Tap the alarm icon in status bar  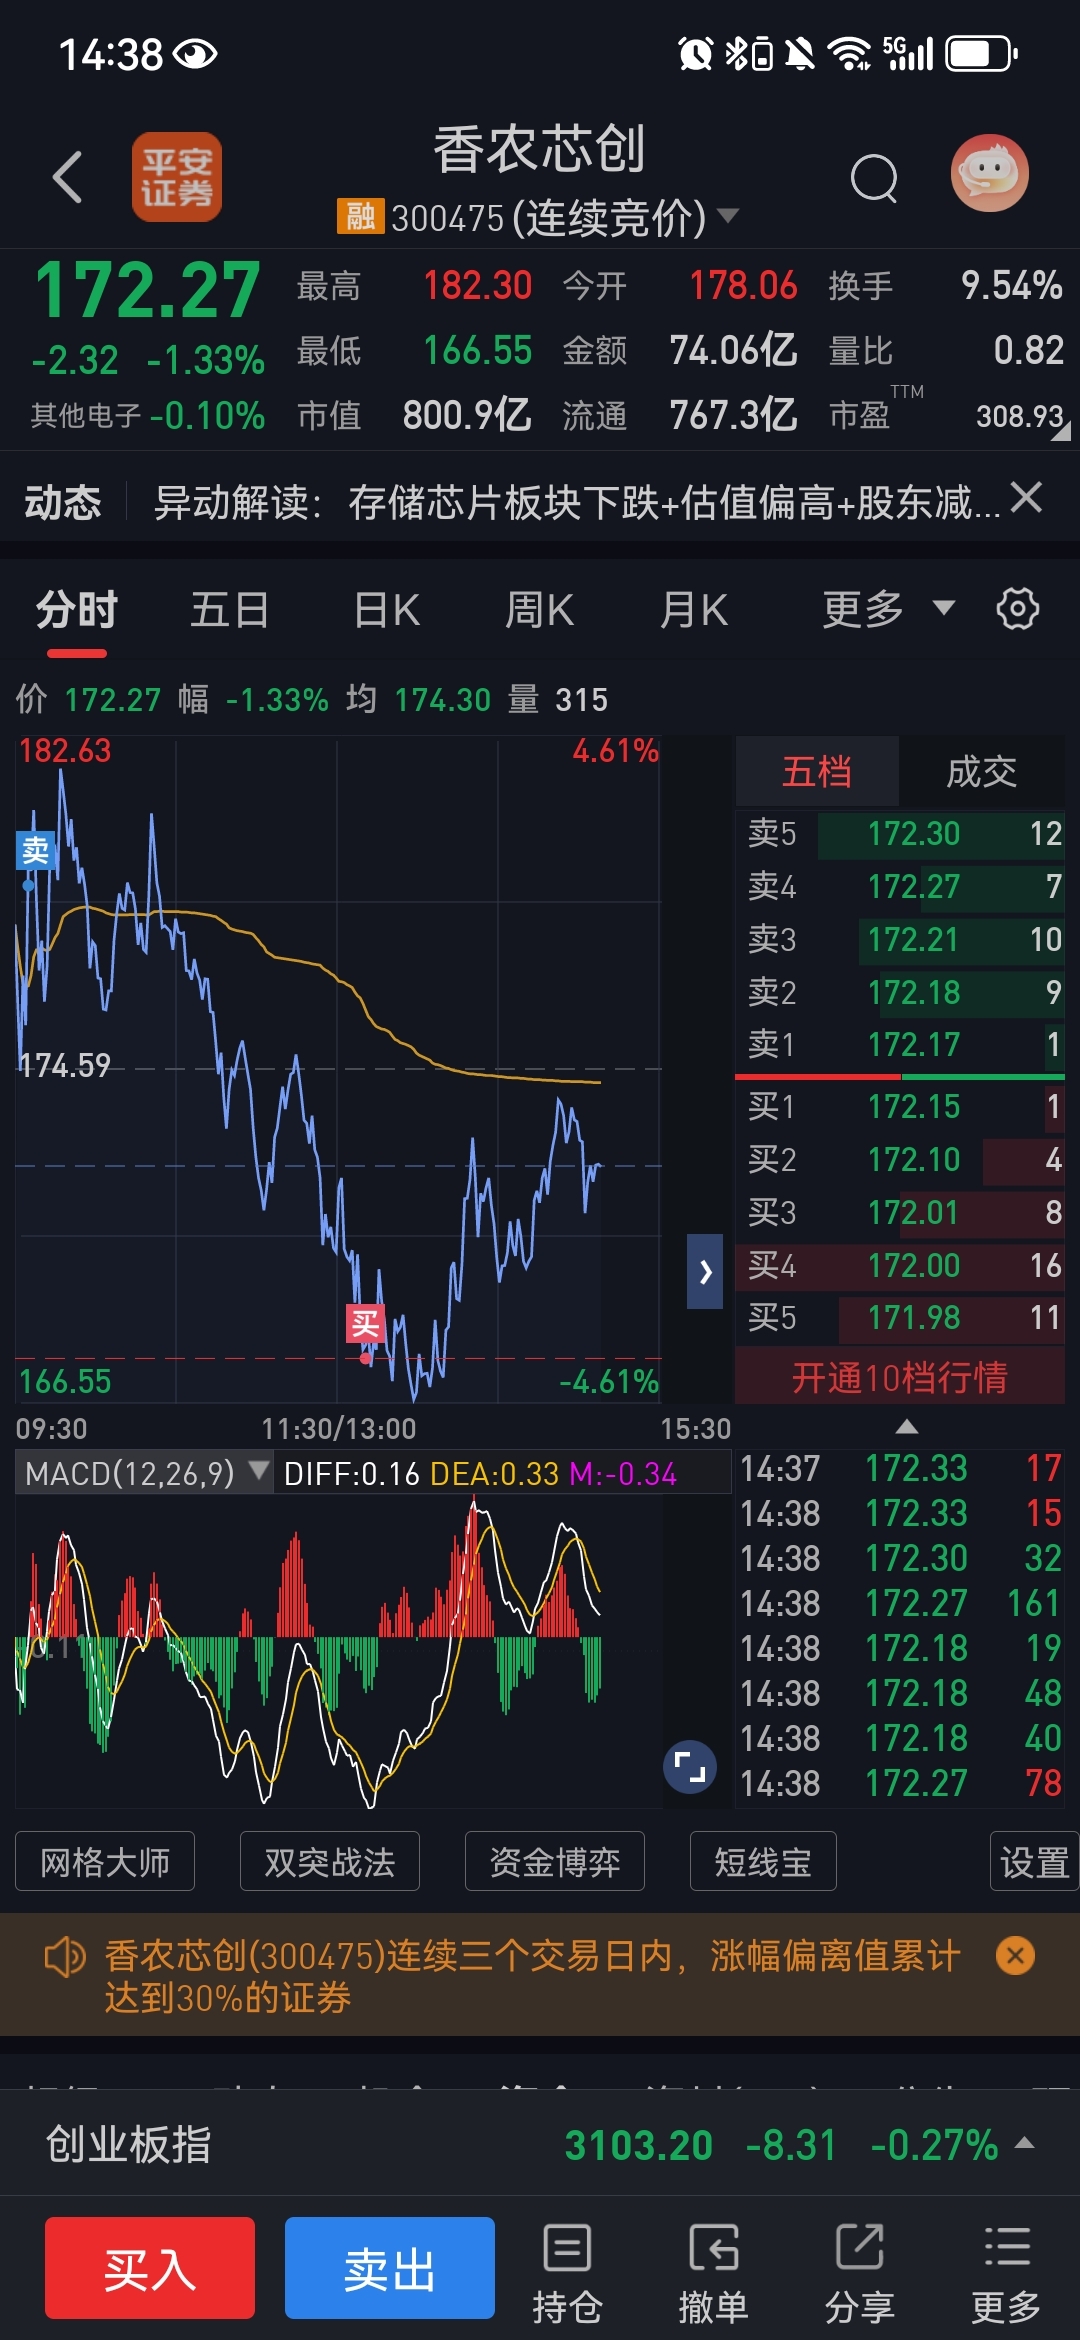(695, 53)
